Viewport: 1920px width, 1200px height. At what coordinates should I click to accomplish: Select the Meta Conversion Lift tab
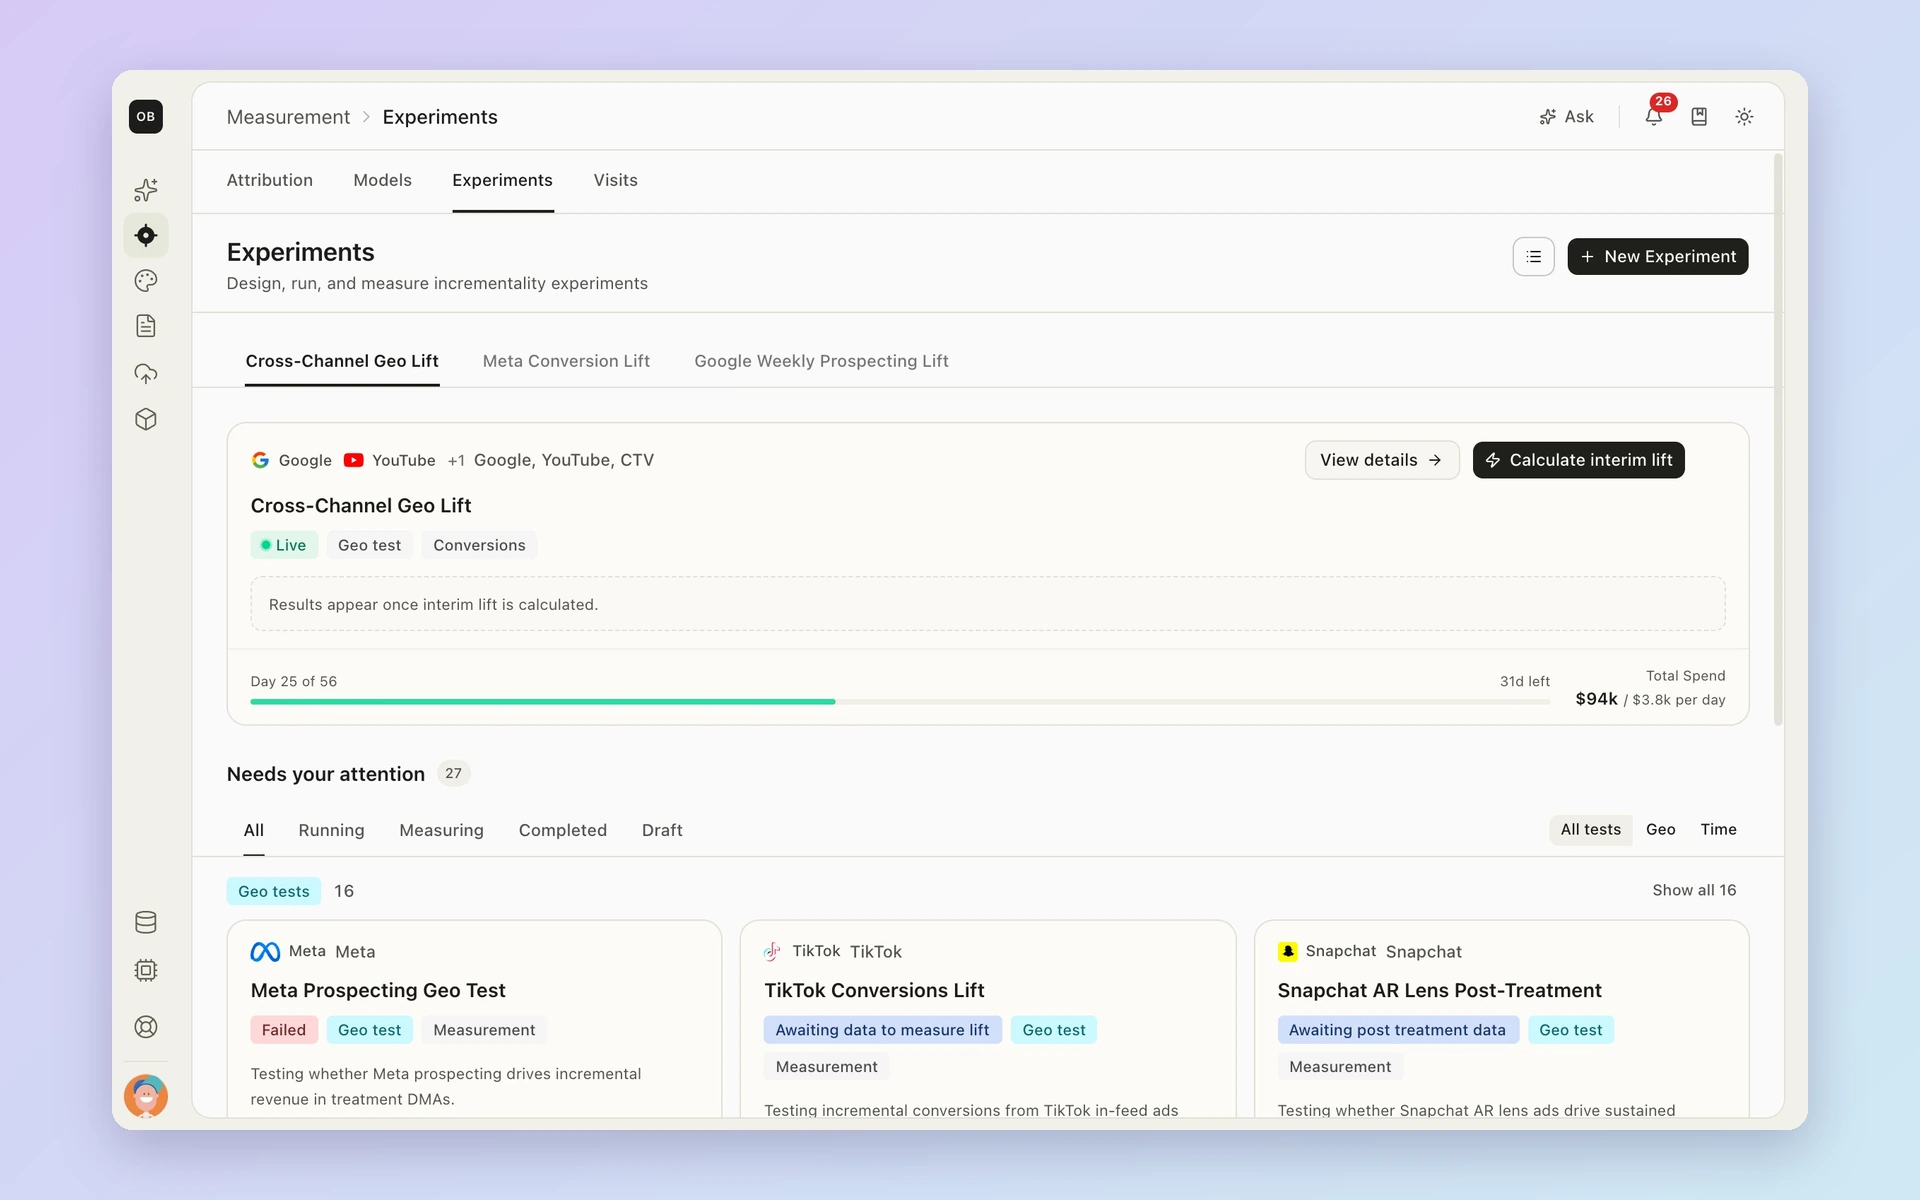[x=566, y=361]
